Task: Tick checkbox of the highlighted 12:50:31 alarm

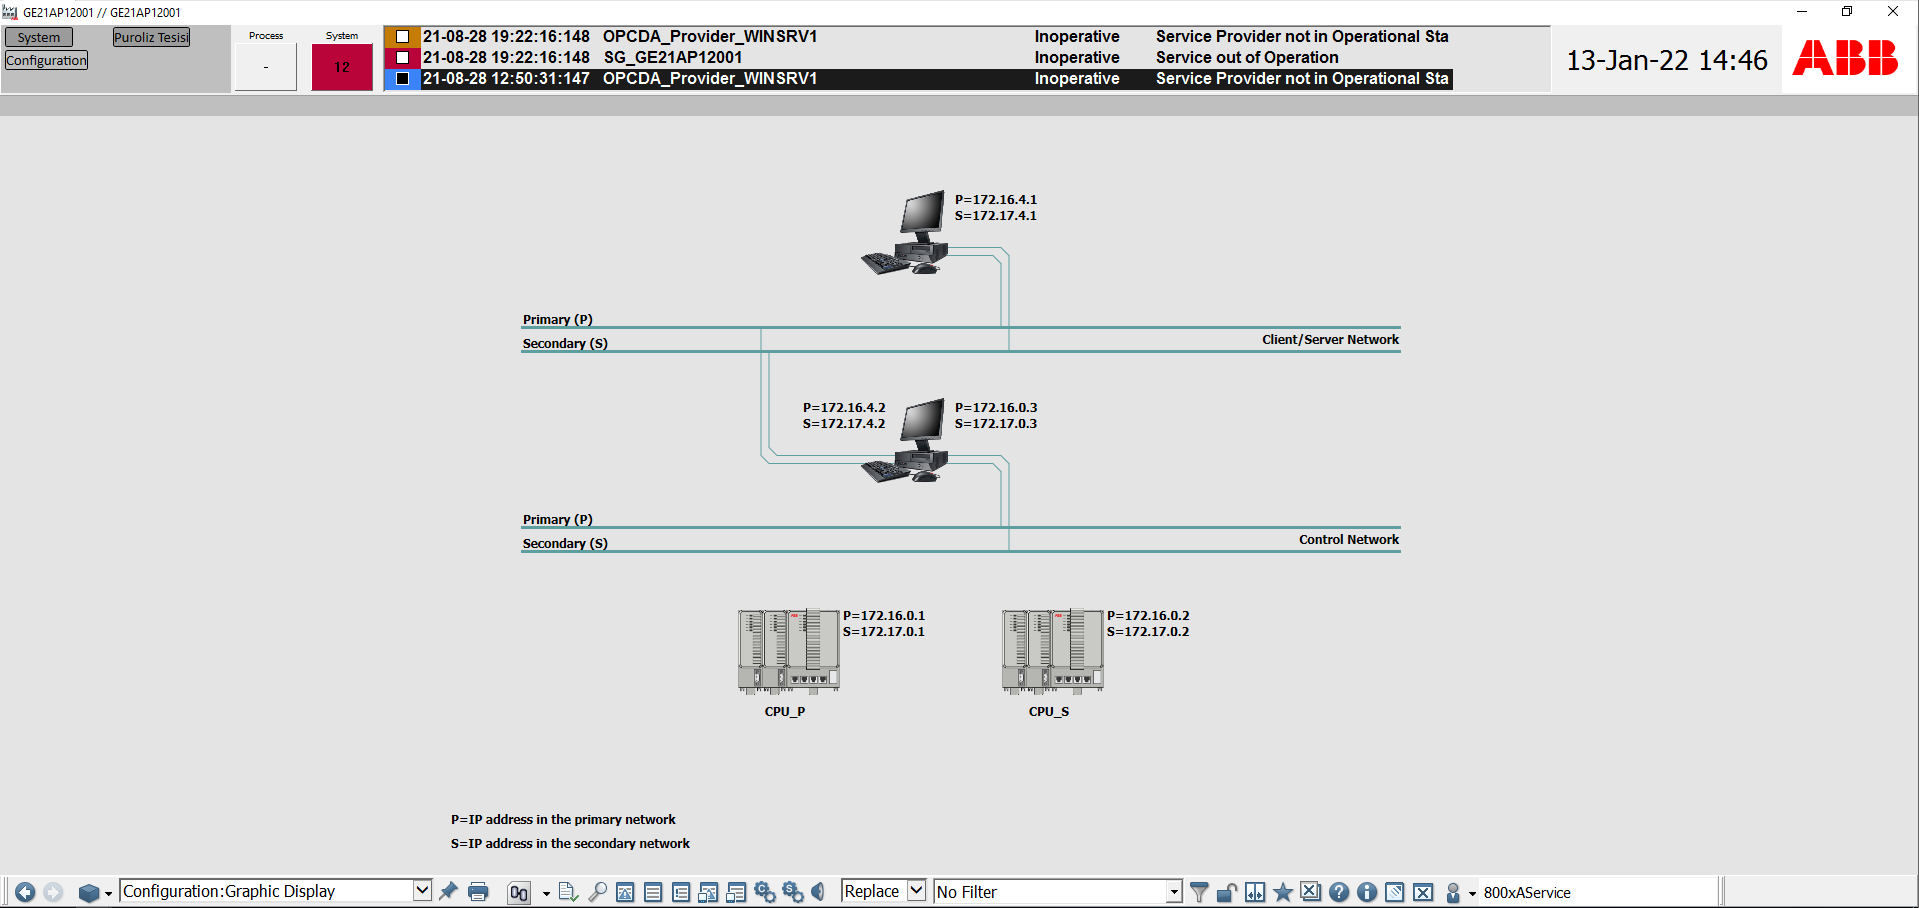Action: coord(402,79)
